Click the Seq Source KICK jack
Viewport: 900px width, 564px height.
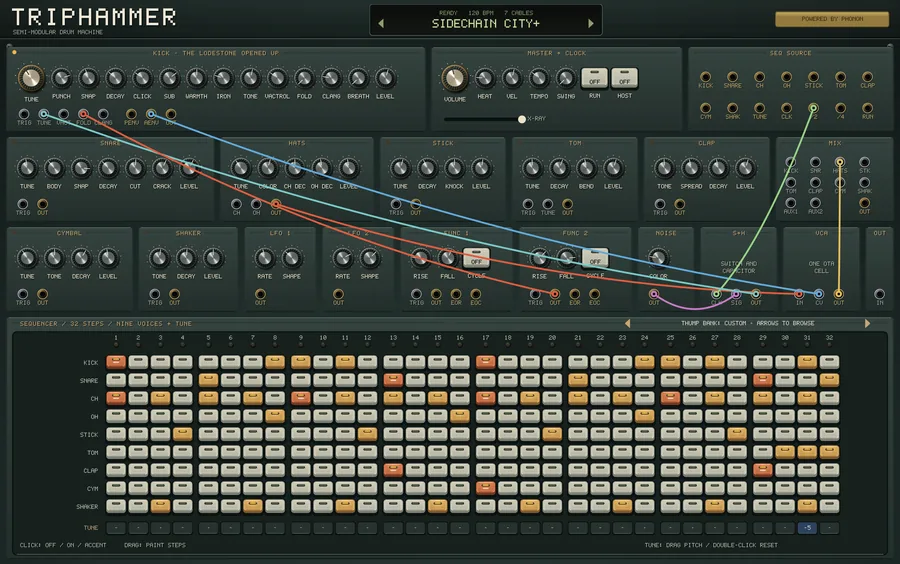(705, 76)
